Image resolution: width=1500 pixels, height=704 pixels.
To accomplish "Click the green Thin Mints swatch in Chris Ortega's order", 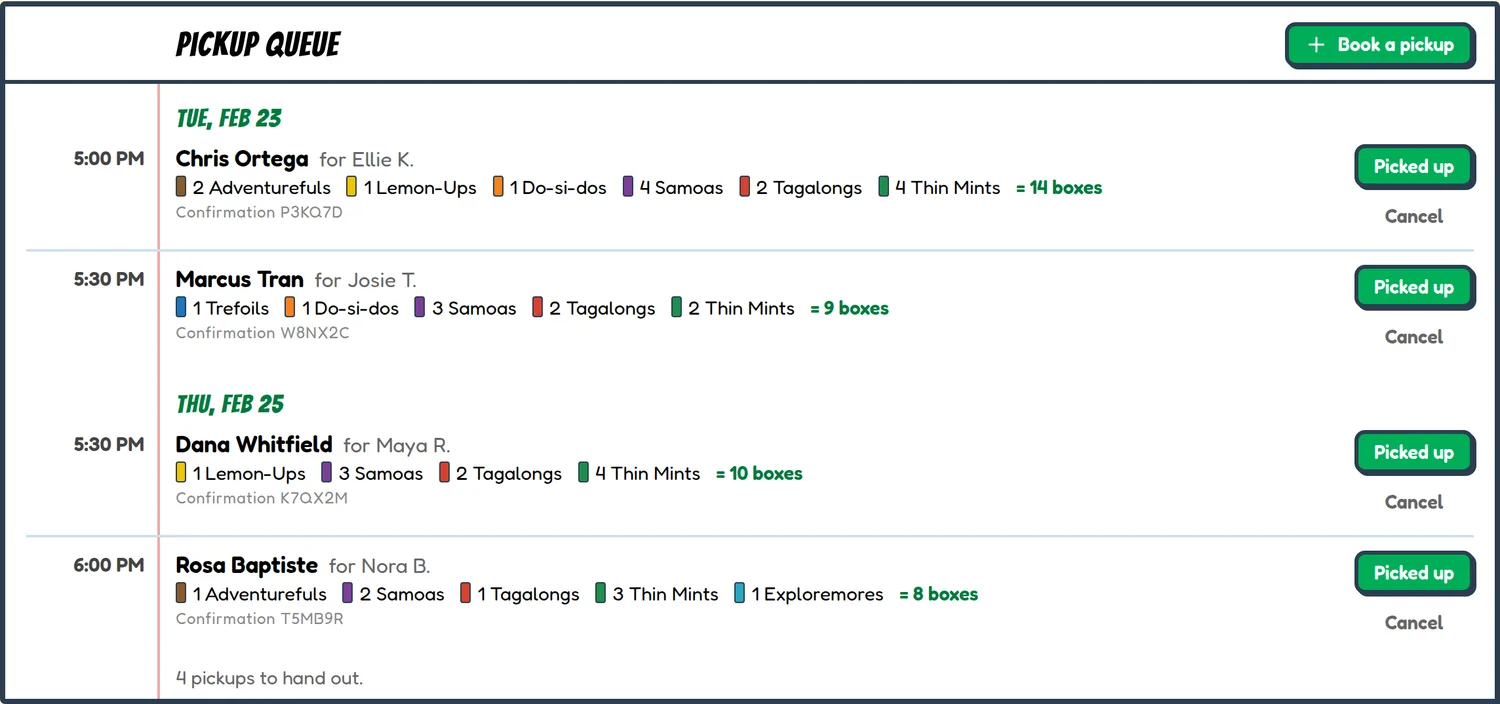I will [x=884, y=187].
